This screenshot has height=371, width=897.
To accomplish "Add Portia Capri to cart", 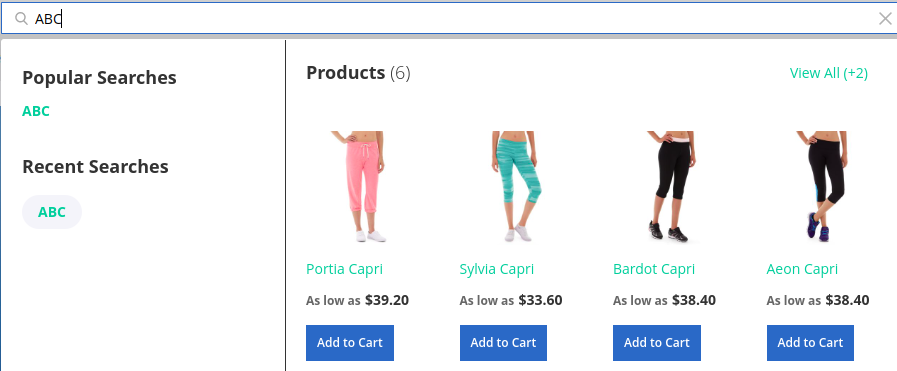I will [x=350, y=343].
